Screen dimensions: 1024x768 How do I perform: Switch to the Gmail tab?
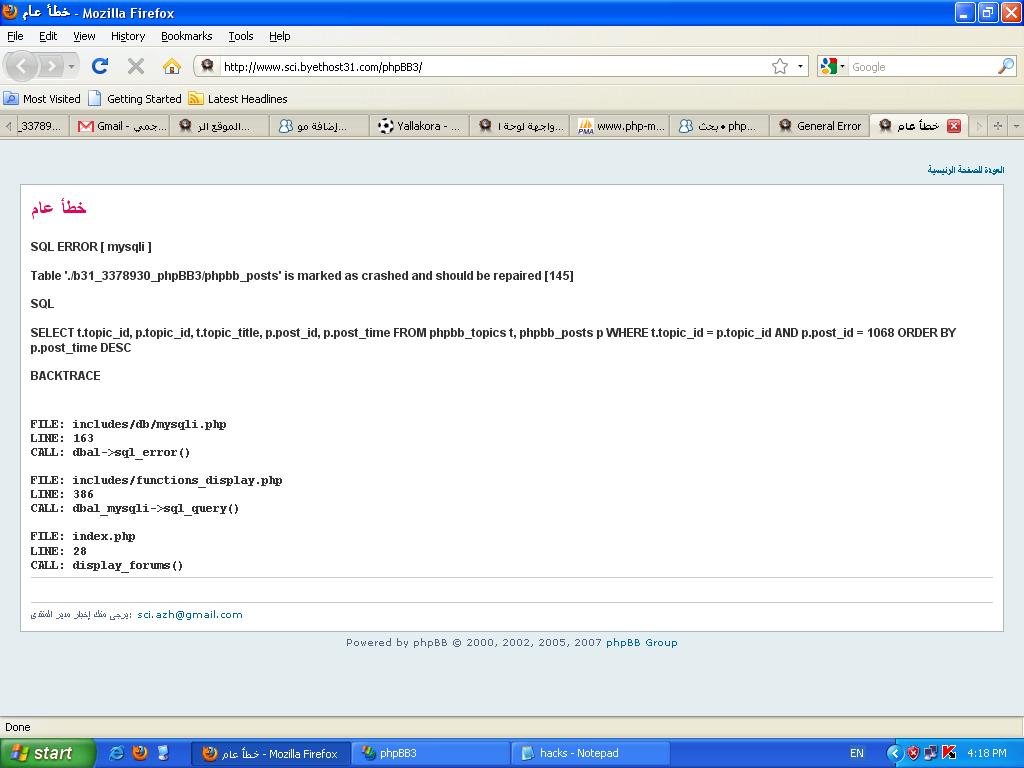pyautogui.click(x=121, y=126)
